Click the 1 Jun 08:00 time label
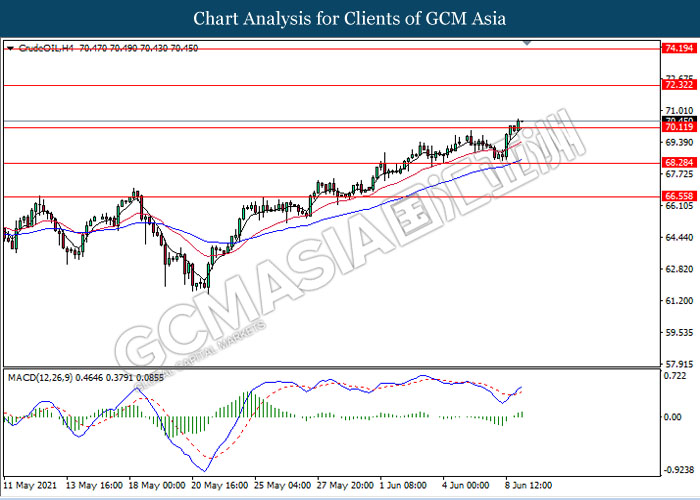The width and height of the screenshot is (700, 500). click(x=403, y=485)
